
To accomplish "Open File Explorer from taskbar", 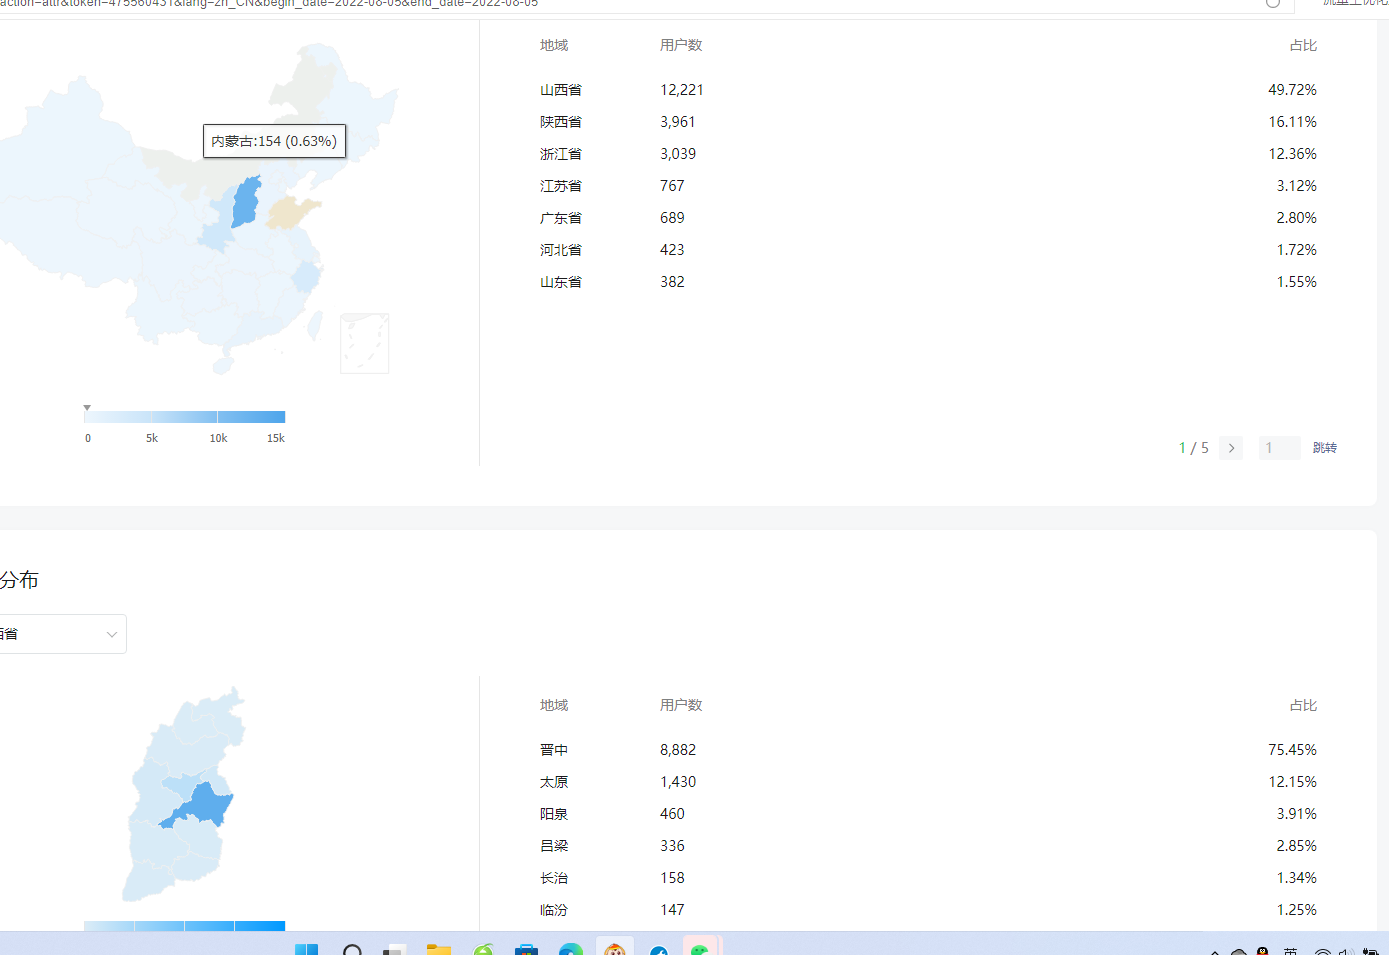I will click(439, 949).
